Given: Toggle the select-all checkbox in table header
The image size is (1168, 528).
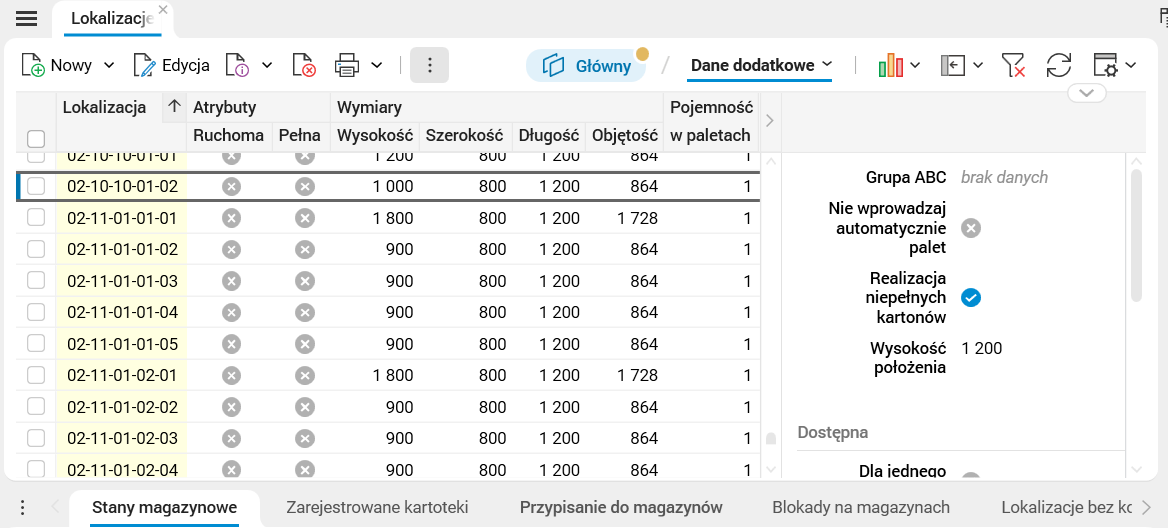Looking at the screenshot, I should click(36, 139).
